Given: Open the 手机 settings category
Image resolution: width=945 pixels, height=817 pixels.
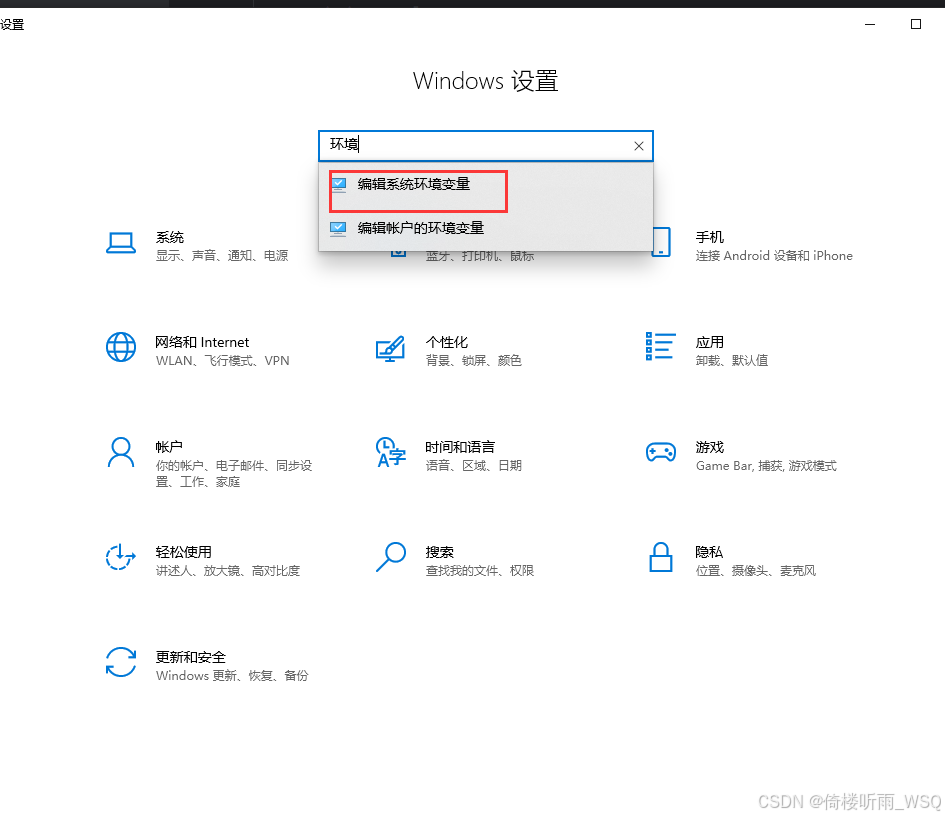Looking at the screenshot, I should point(752,246).
